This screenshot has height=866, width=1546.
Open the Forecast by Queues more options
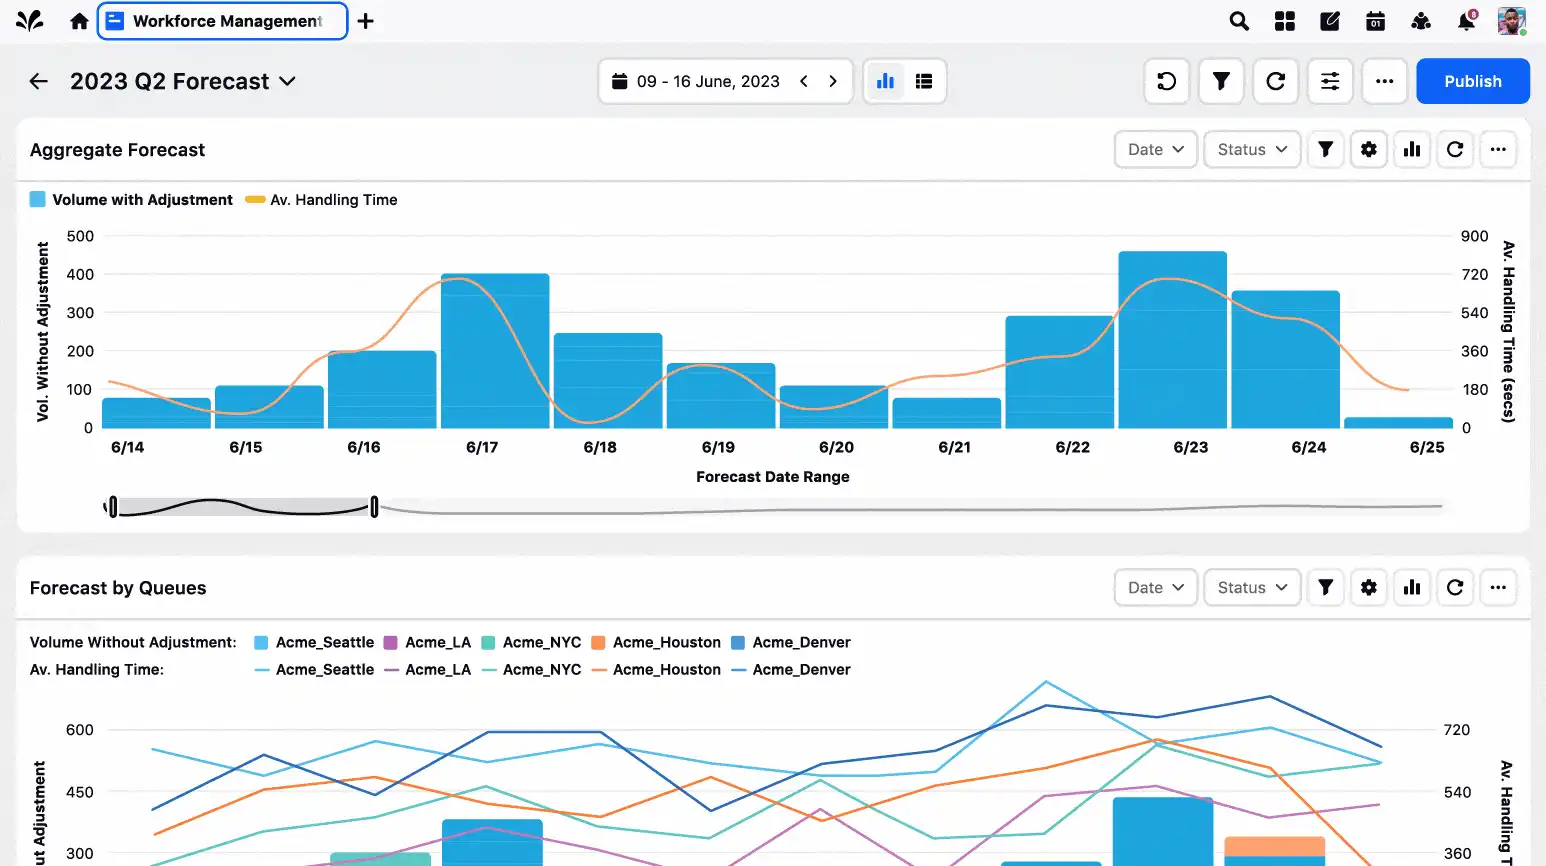1498,588
